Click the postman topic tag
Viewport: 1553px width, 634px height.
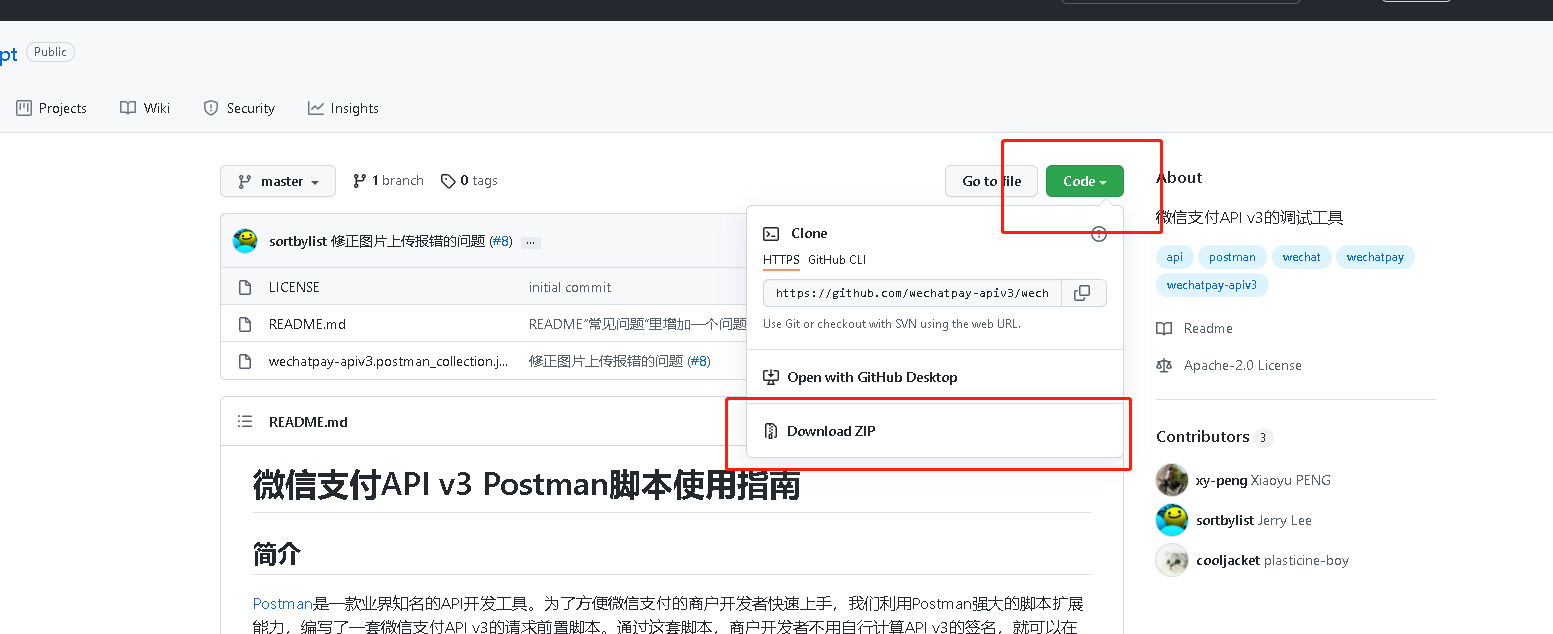click(1232, 257)
